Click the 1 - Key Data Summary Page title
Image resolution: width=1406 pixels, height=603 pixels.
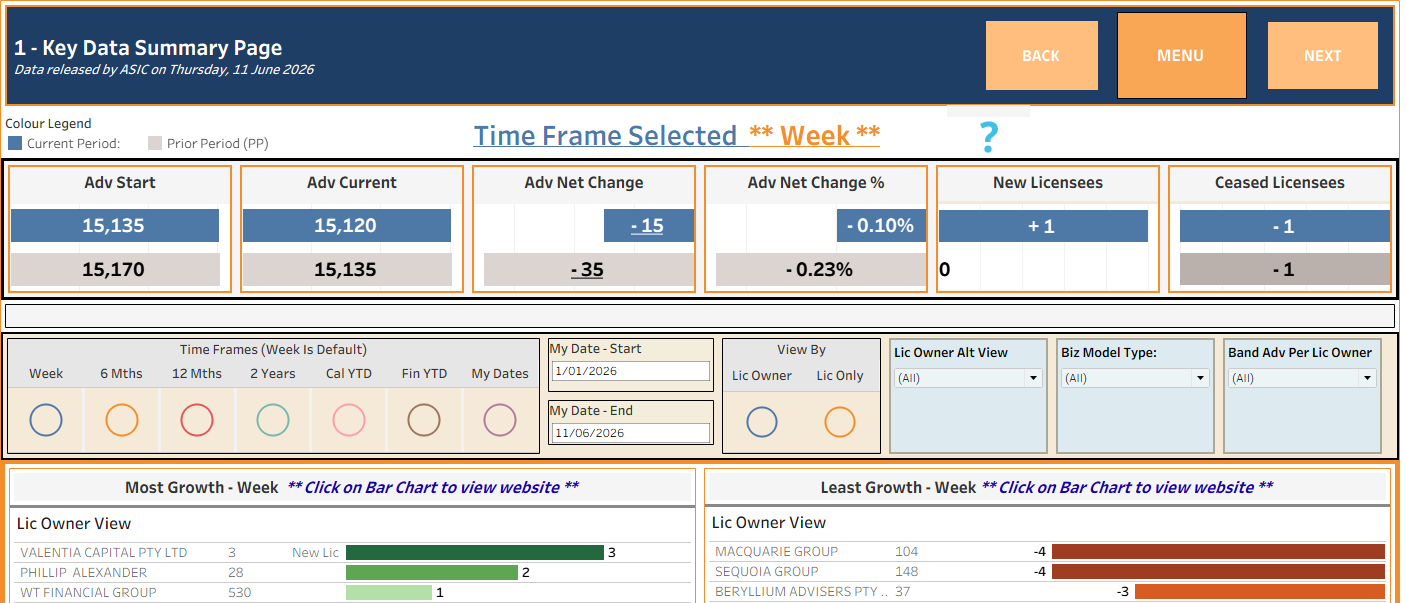coord(148,48)
